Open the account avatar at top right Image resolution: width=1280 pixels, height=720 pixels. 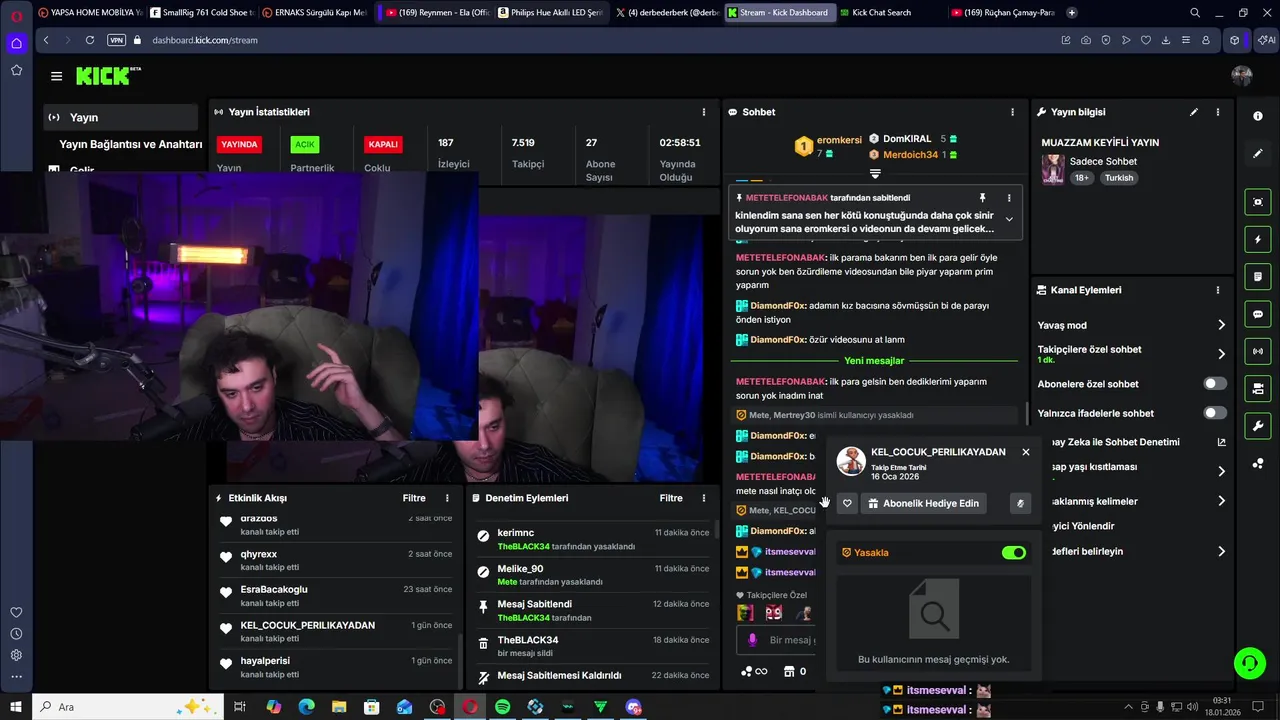point(1242,76)
